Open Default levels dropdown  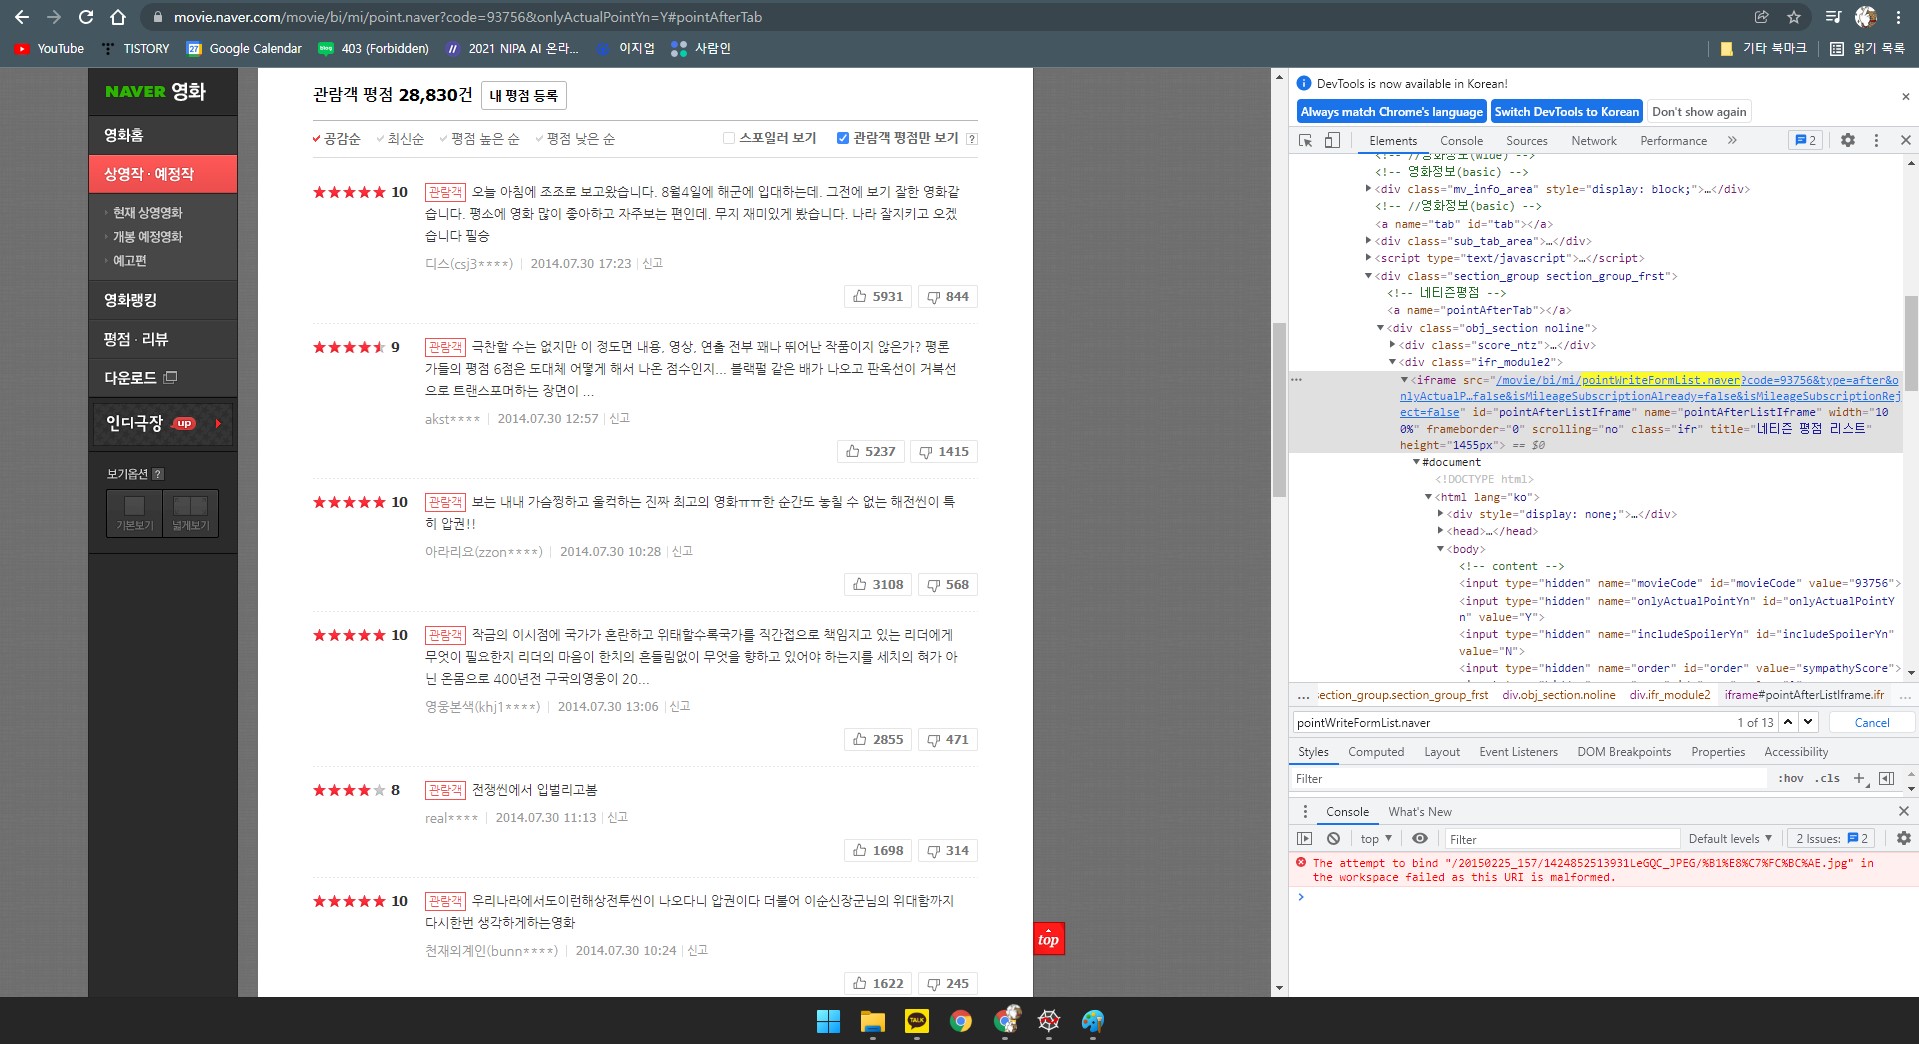(1730, 838)
